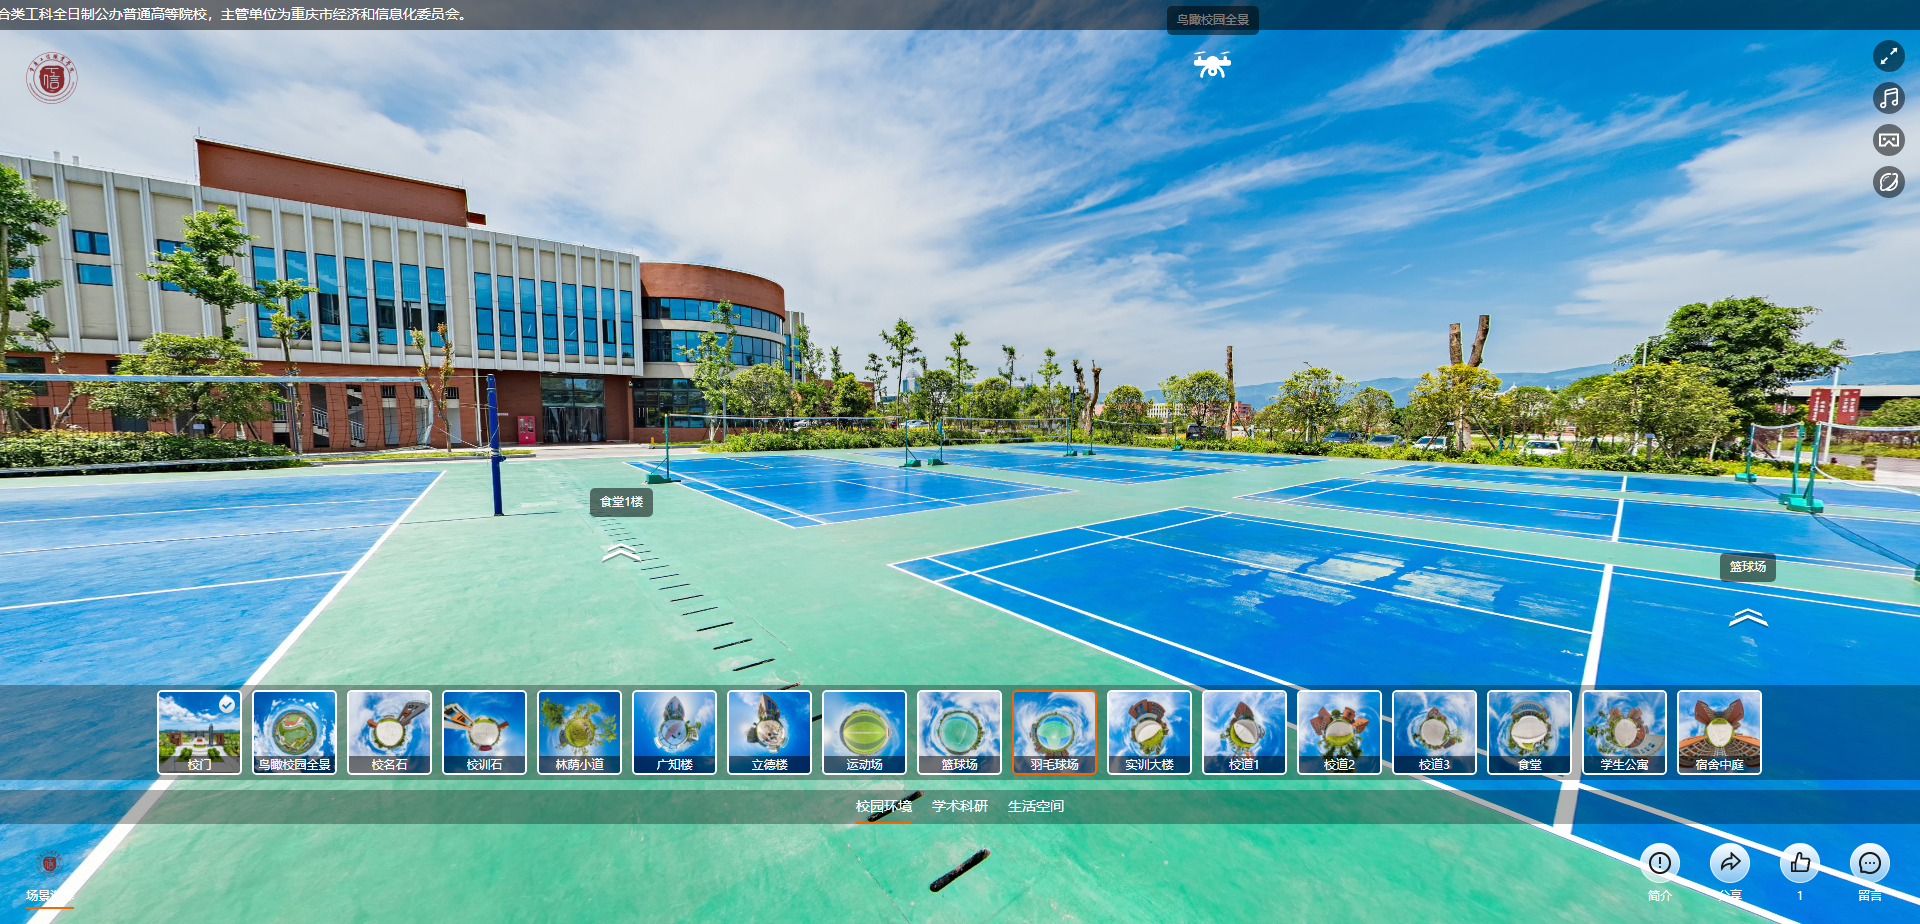The height and width of the screenshot is (924, 1920).
Task: Click the 食堂1楼 hotspot label
Action: coord(621,502)
